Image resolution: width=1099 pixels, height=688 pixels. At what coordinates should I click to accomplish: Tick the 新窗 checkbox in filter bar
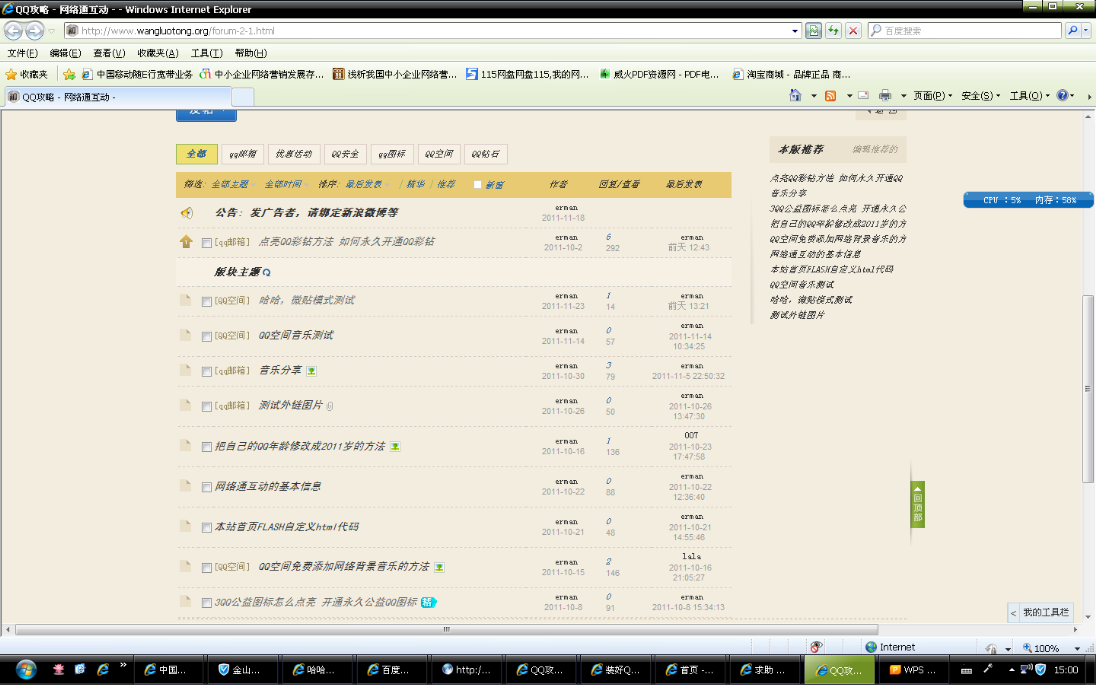coord(477,185)
